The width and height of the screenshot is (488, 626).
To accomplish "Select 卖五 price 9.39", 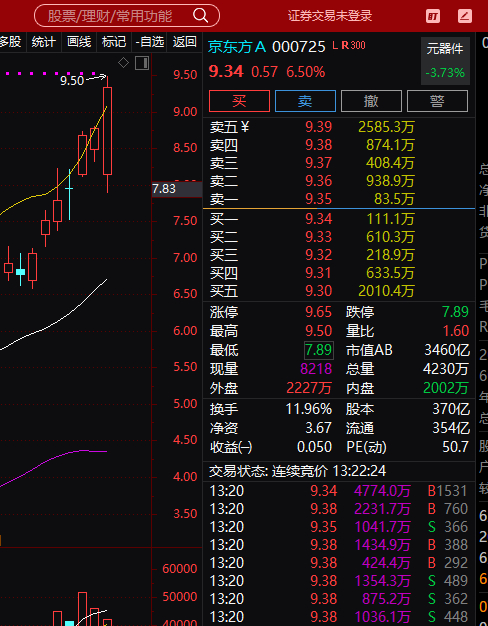I will 319,127.
